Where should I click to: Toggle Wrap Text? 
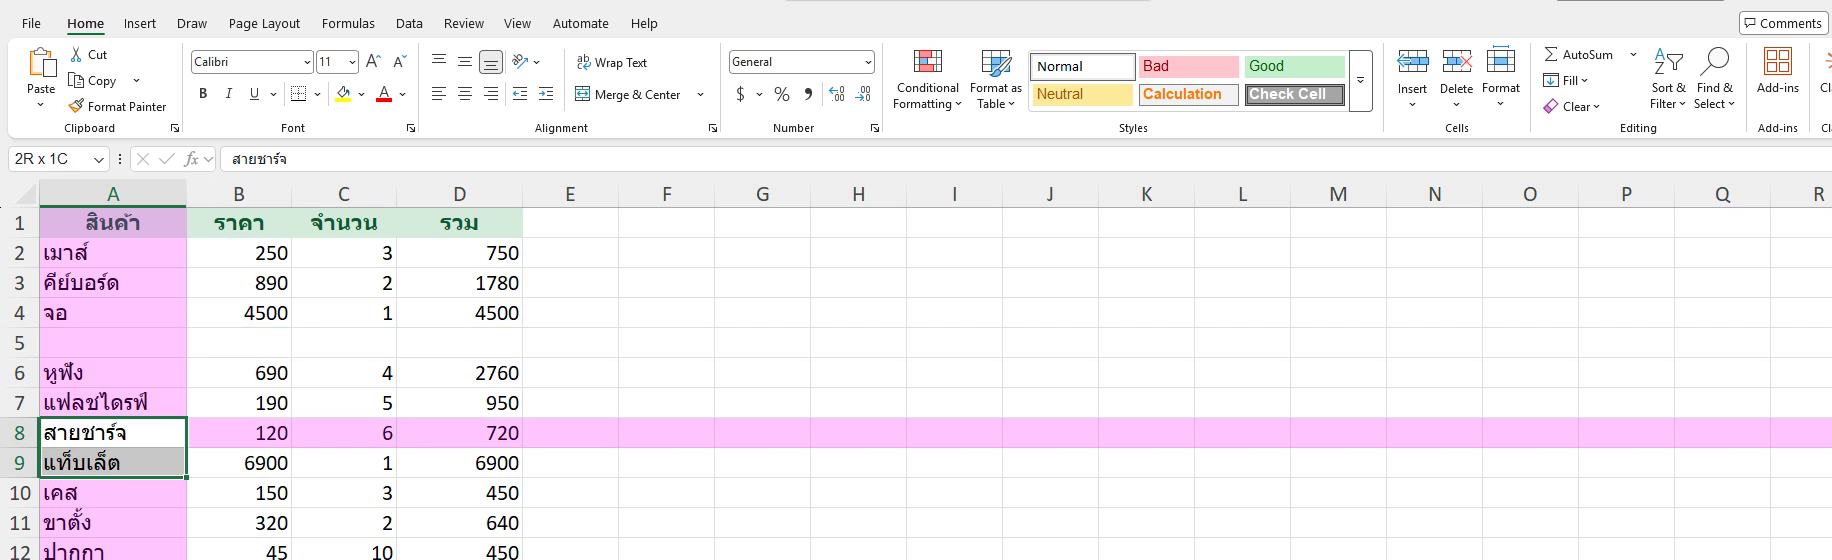pyautogui.click(x=611, y=62)
